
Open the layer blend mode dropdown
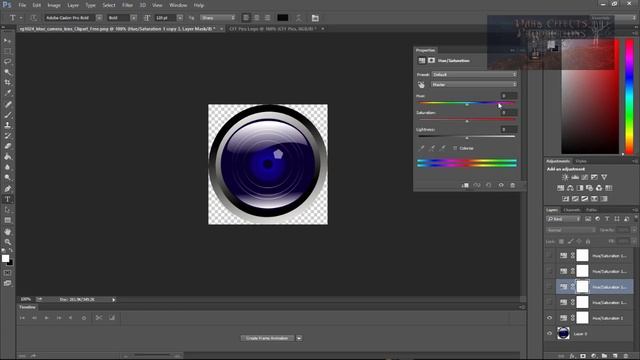pyautogui.click(x=570, y=230)
